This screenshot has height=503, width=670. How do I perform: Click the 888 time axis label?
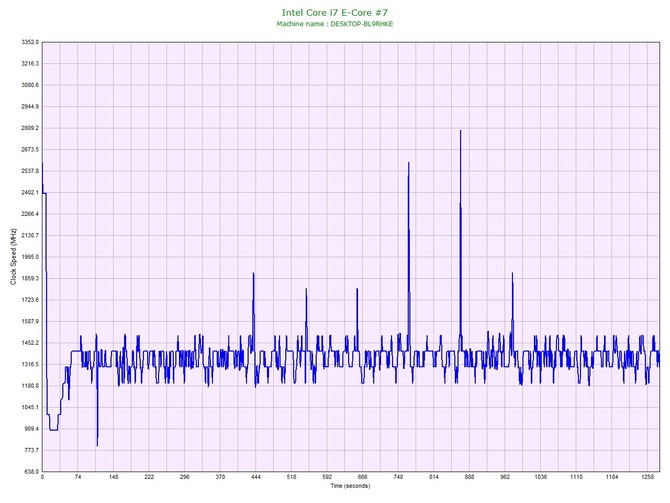470,477
